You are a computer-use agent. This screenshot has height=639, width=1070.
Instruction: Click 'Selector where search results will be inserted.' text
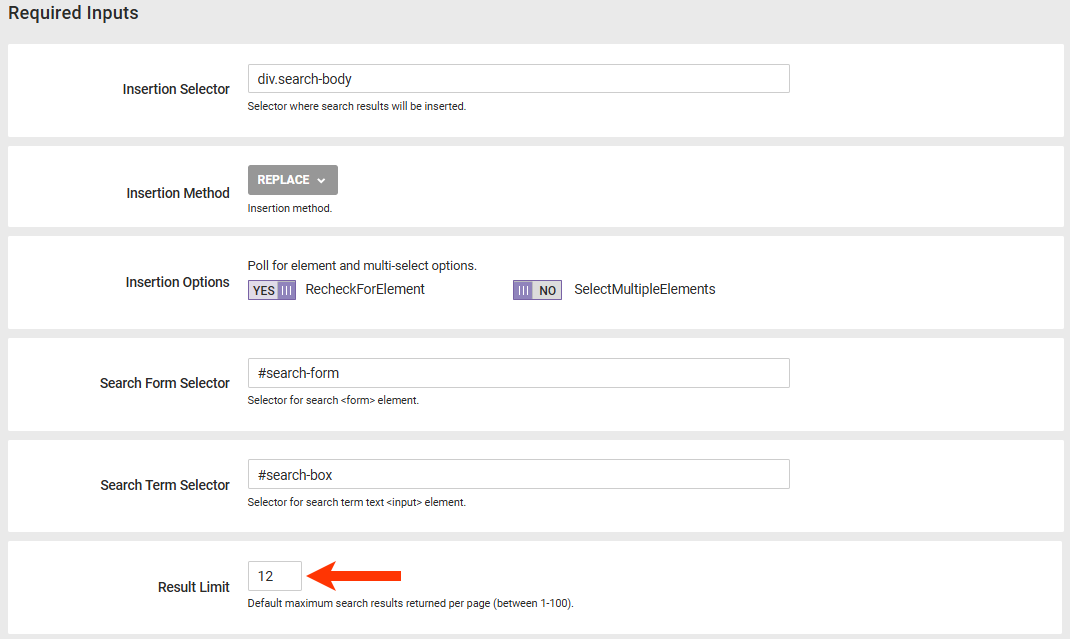pyautogui.click(x=357, y=106)
